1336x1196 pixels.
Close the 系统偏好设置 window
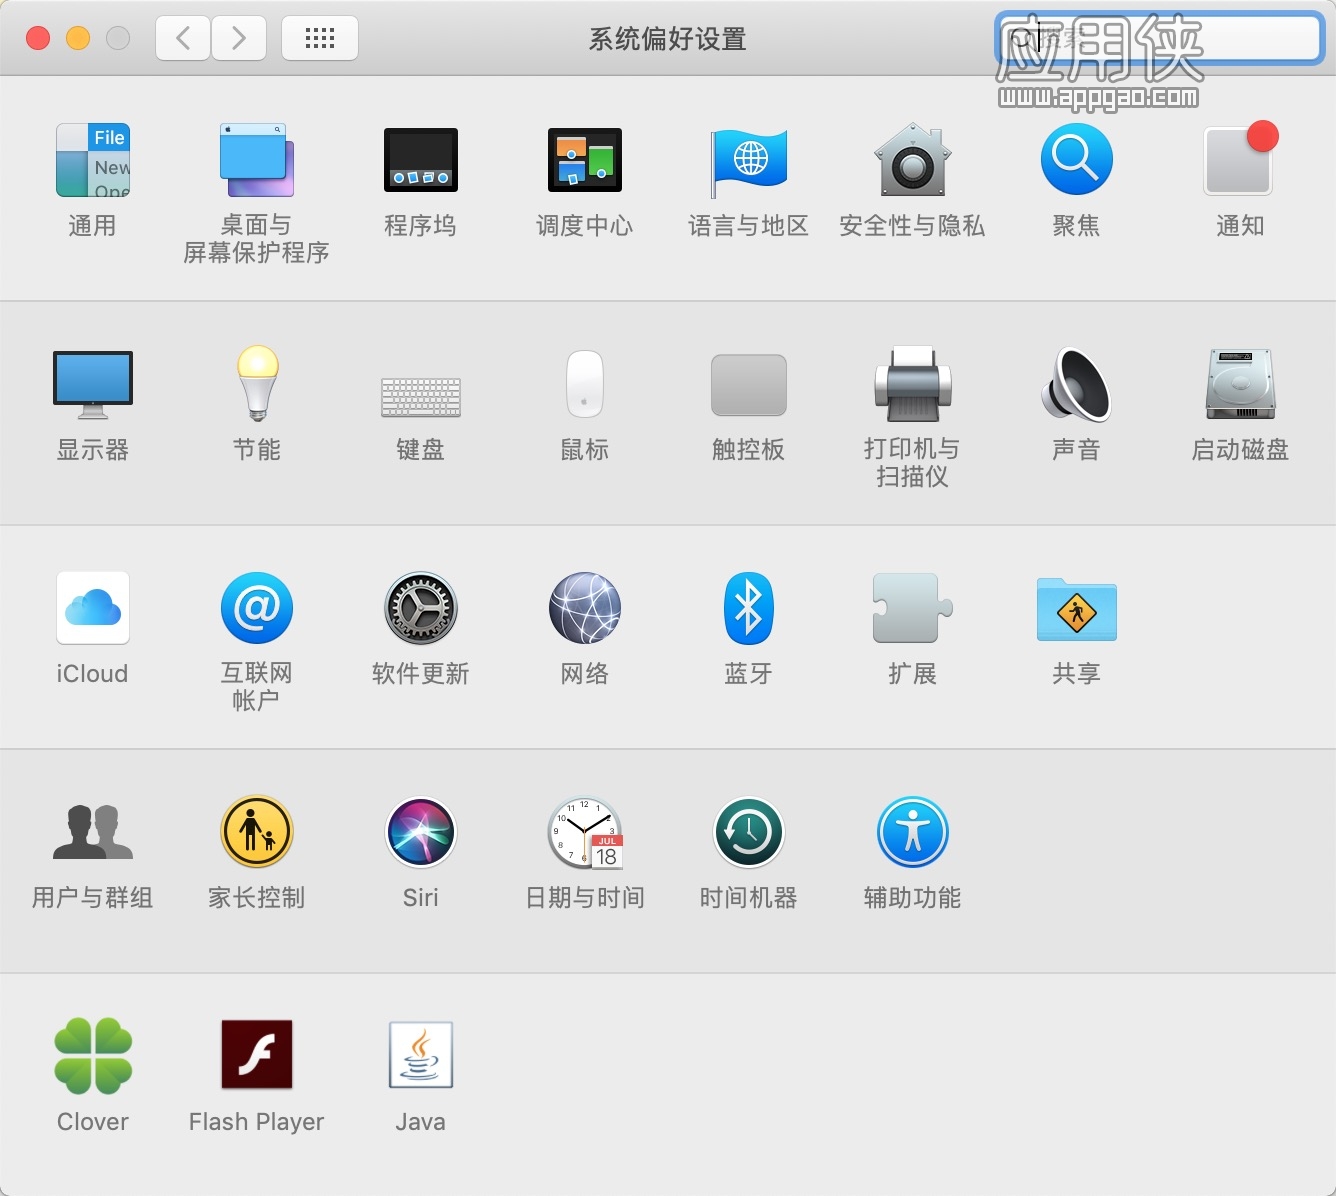[x=38, y=38]
